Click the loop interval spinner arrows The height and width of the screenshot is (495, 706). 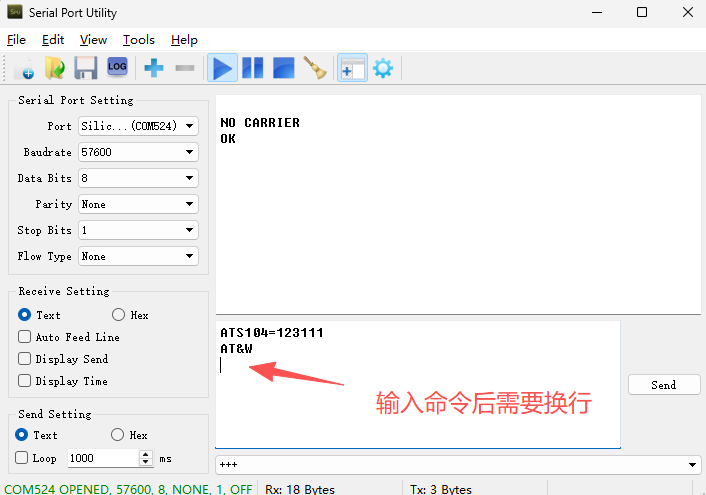point(145,458)
